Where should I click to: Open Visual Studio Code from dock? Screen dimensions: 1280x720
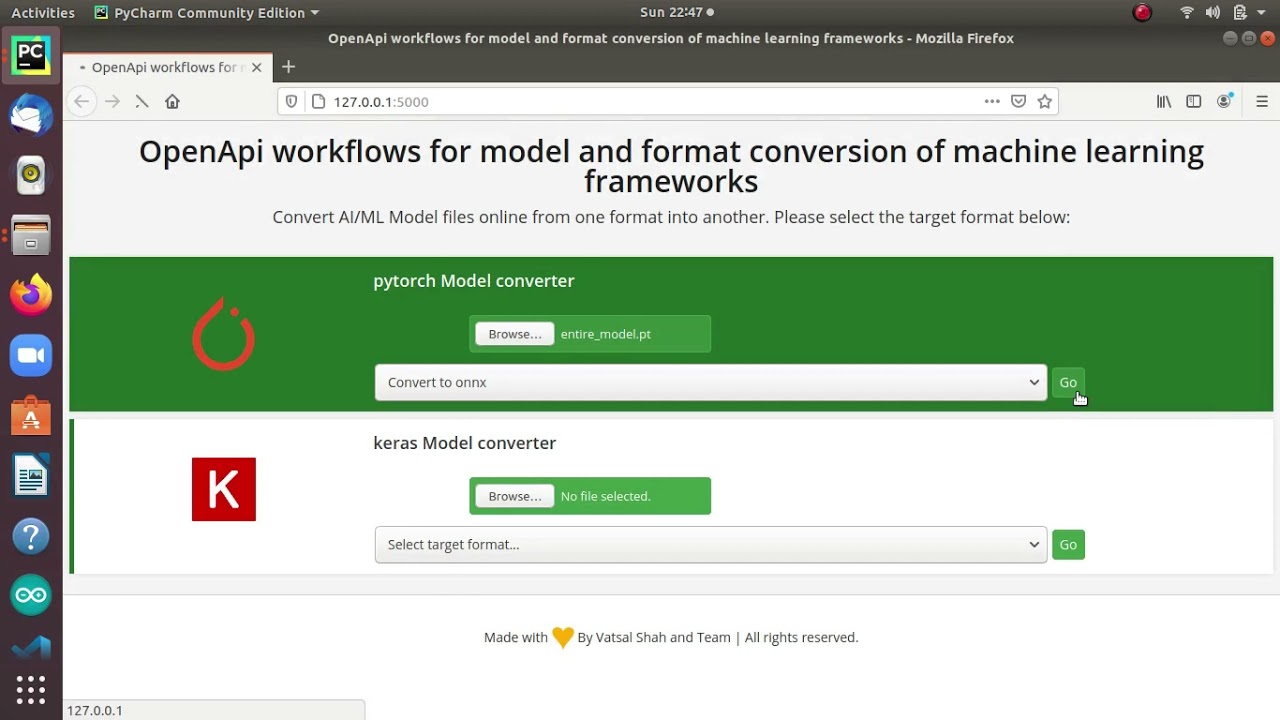[x=31, y=648]
